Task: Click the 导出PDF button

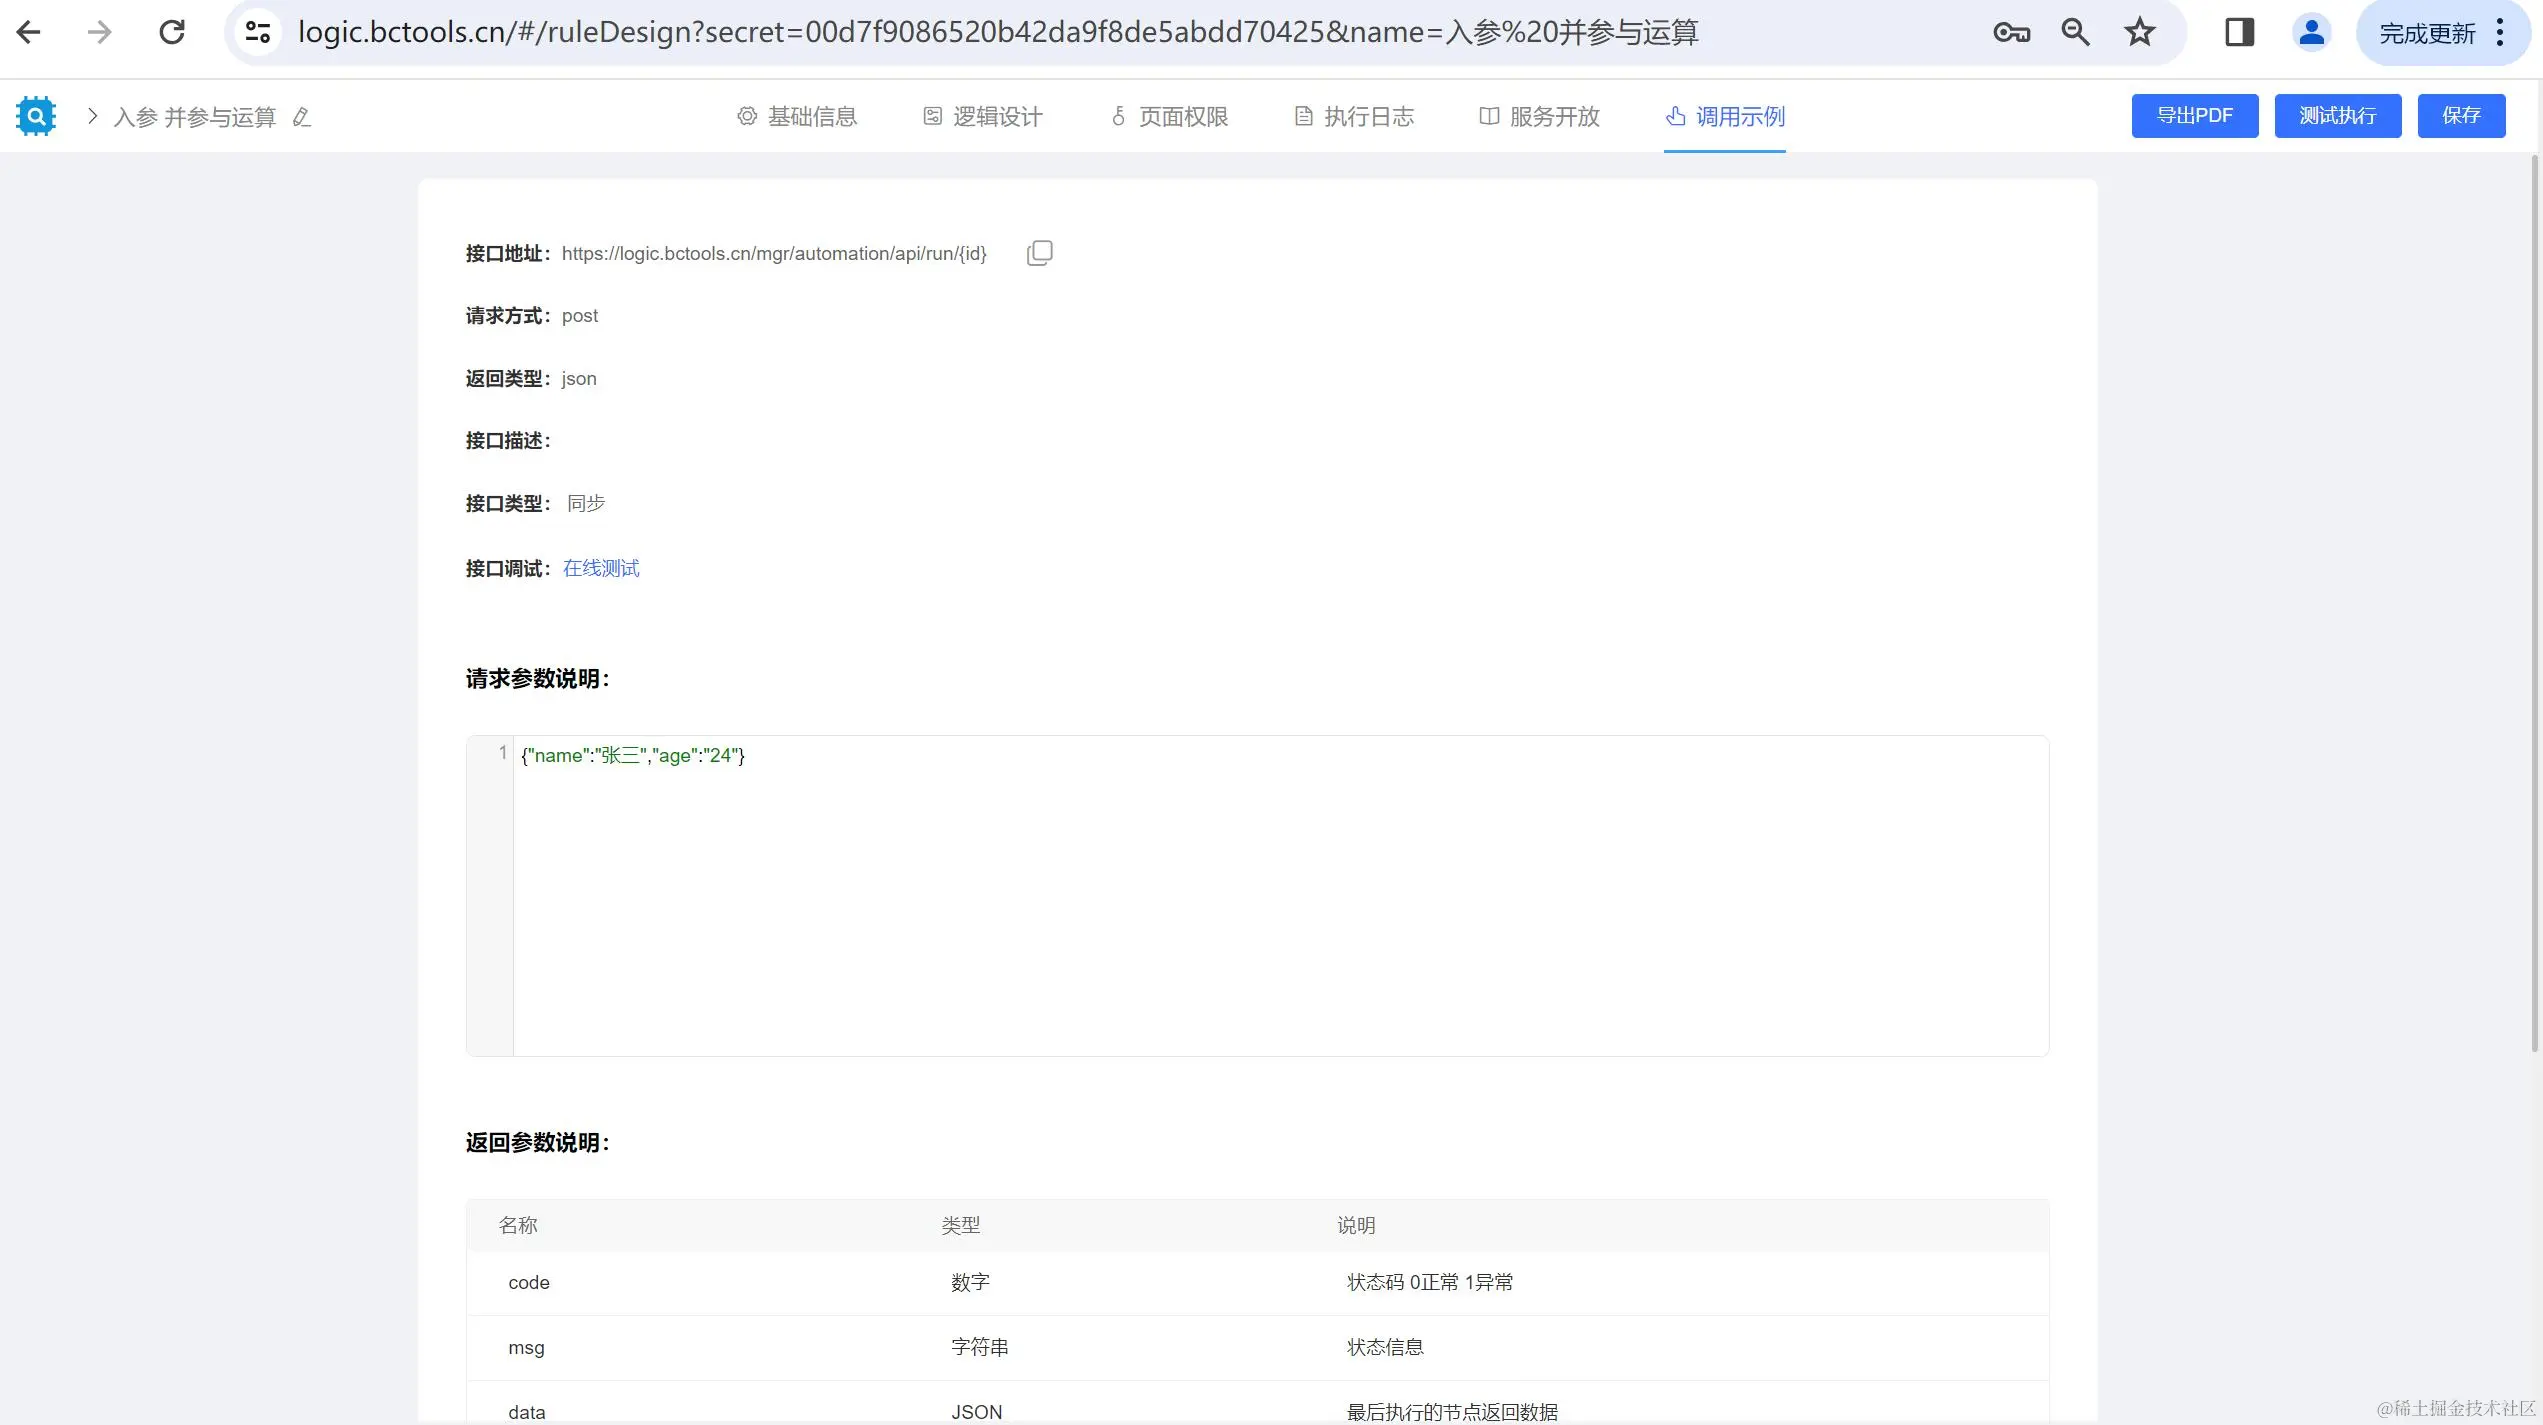Action: [x=2194, y=116]
